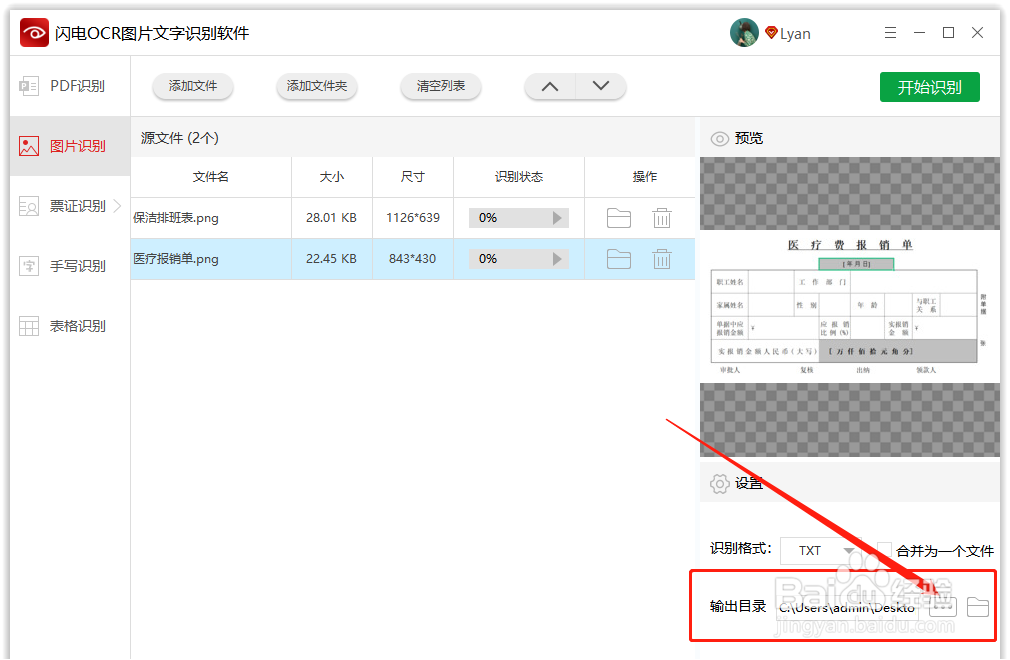Image resolution: width=1010 pixels, height=660 pixels.
Task: Toggle the 合并为一个文件 checkbox
Action: point(884,551)
